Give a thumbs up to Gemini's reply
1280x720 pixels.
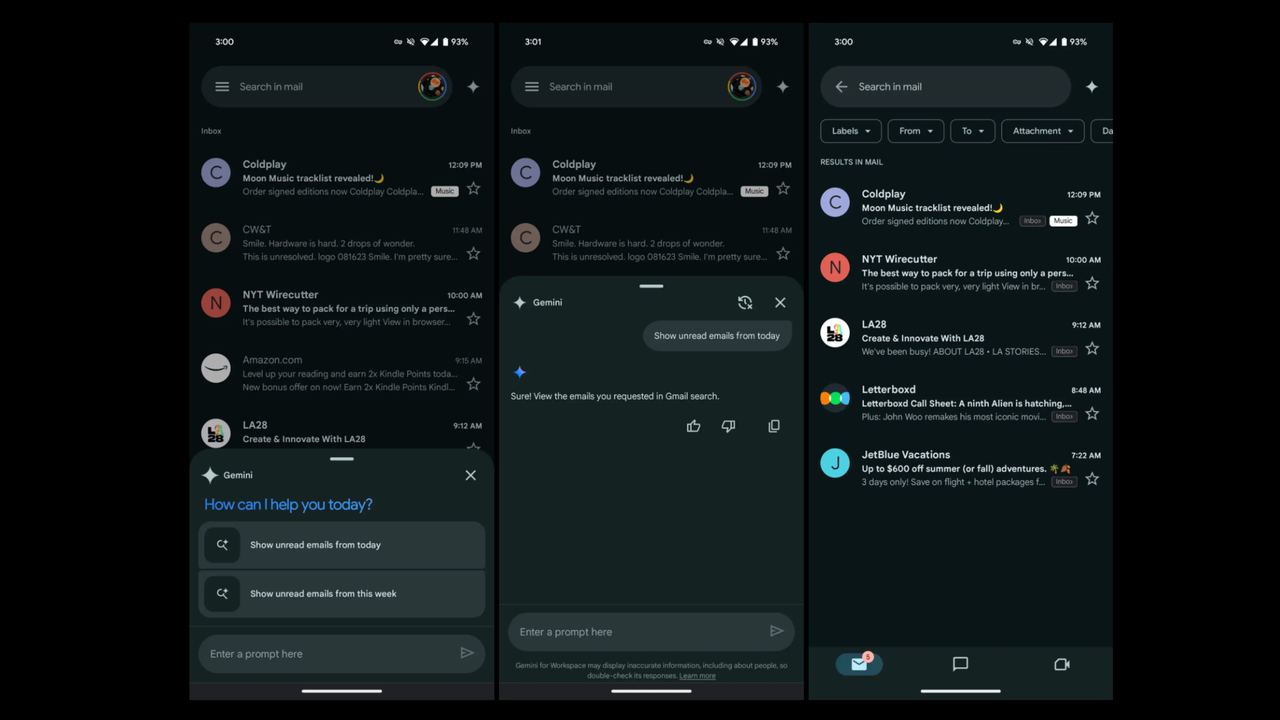(x=693, y=426)
